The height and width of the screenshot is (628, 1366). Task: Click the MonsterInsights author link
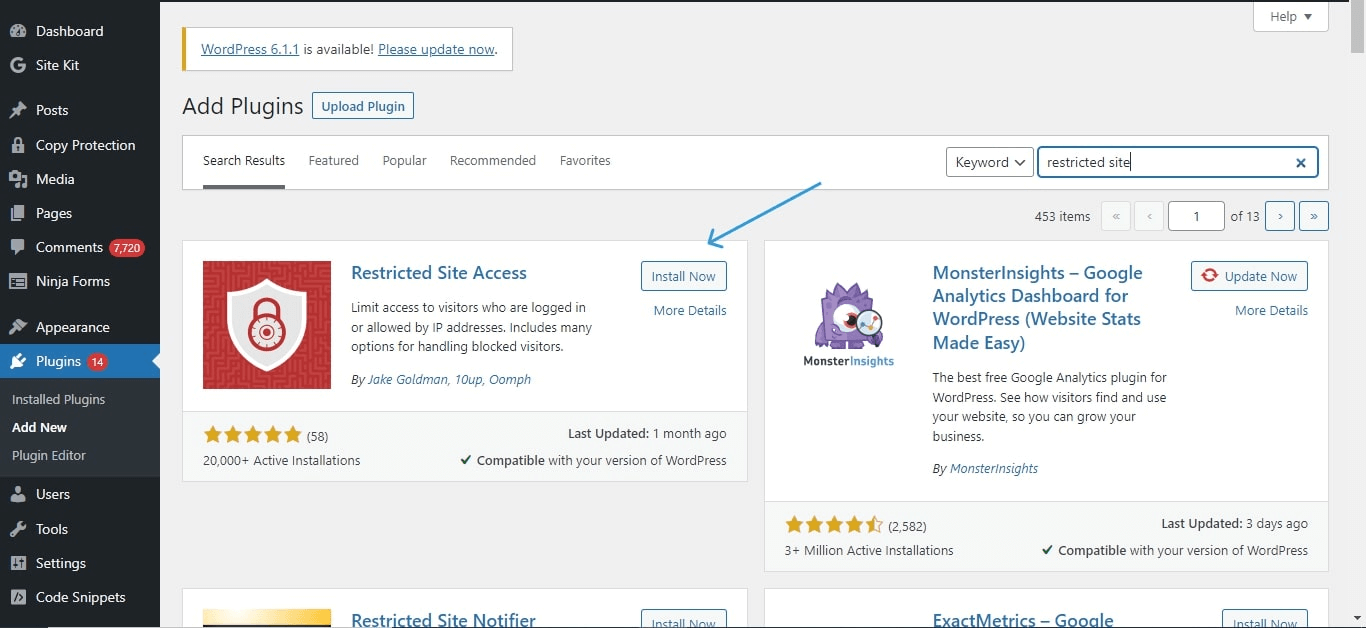pos(994,468)
